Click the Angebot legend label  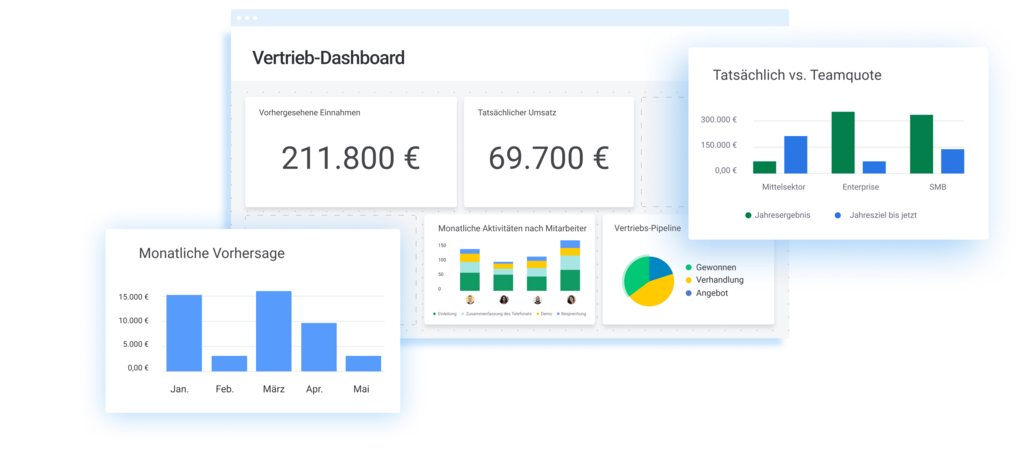click(x=712, y=293)
